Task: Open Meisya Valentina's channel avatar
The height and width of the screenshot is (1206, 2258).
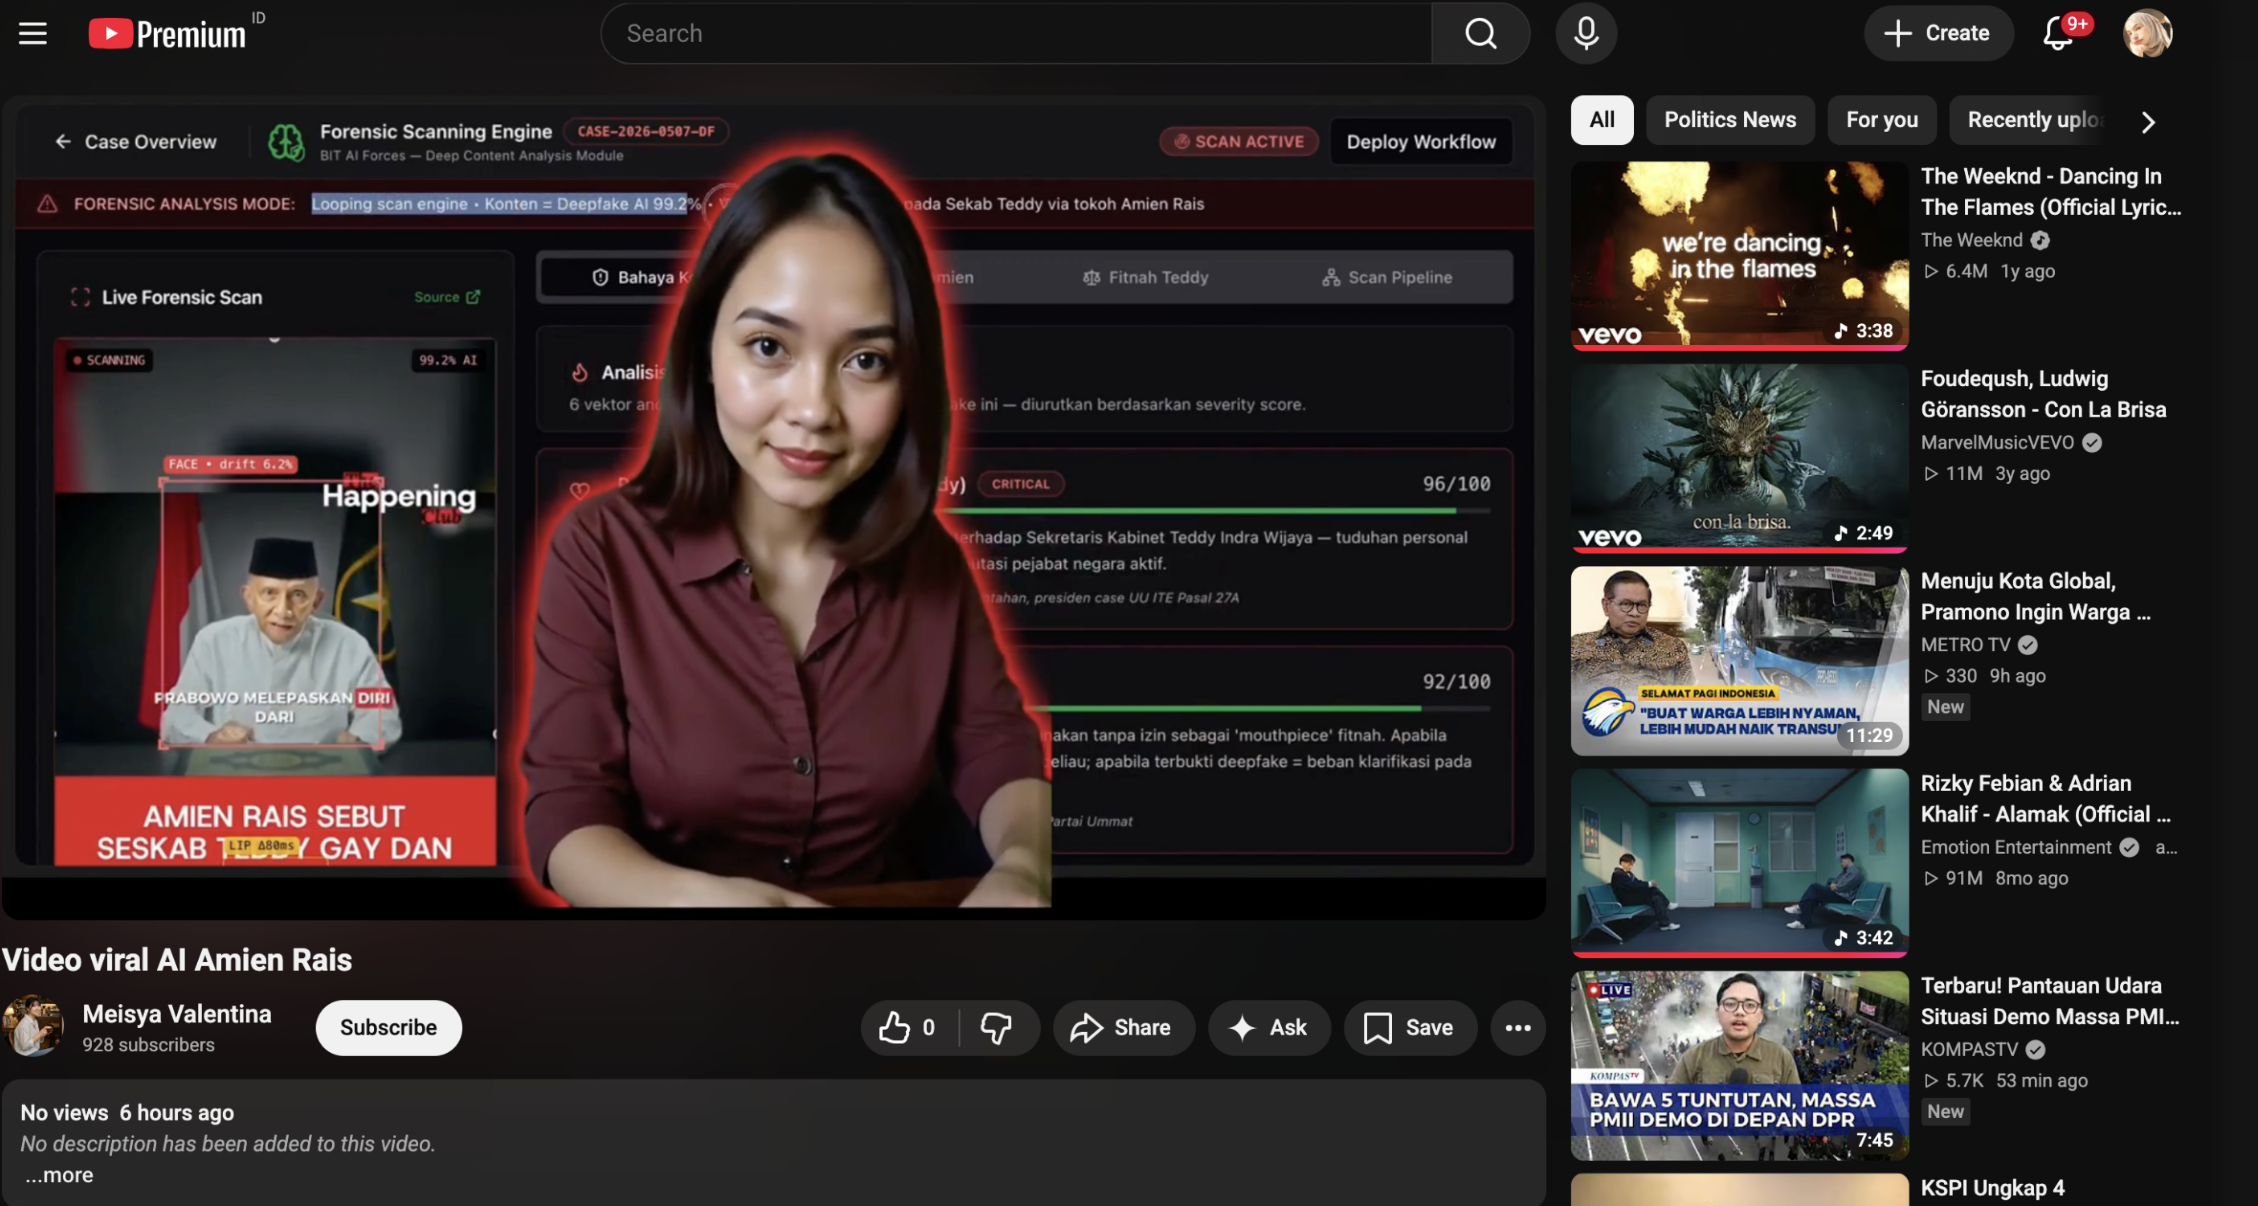Action: (33, 1026)
